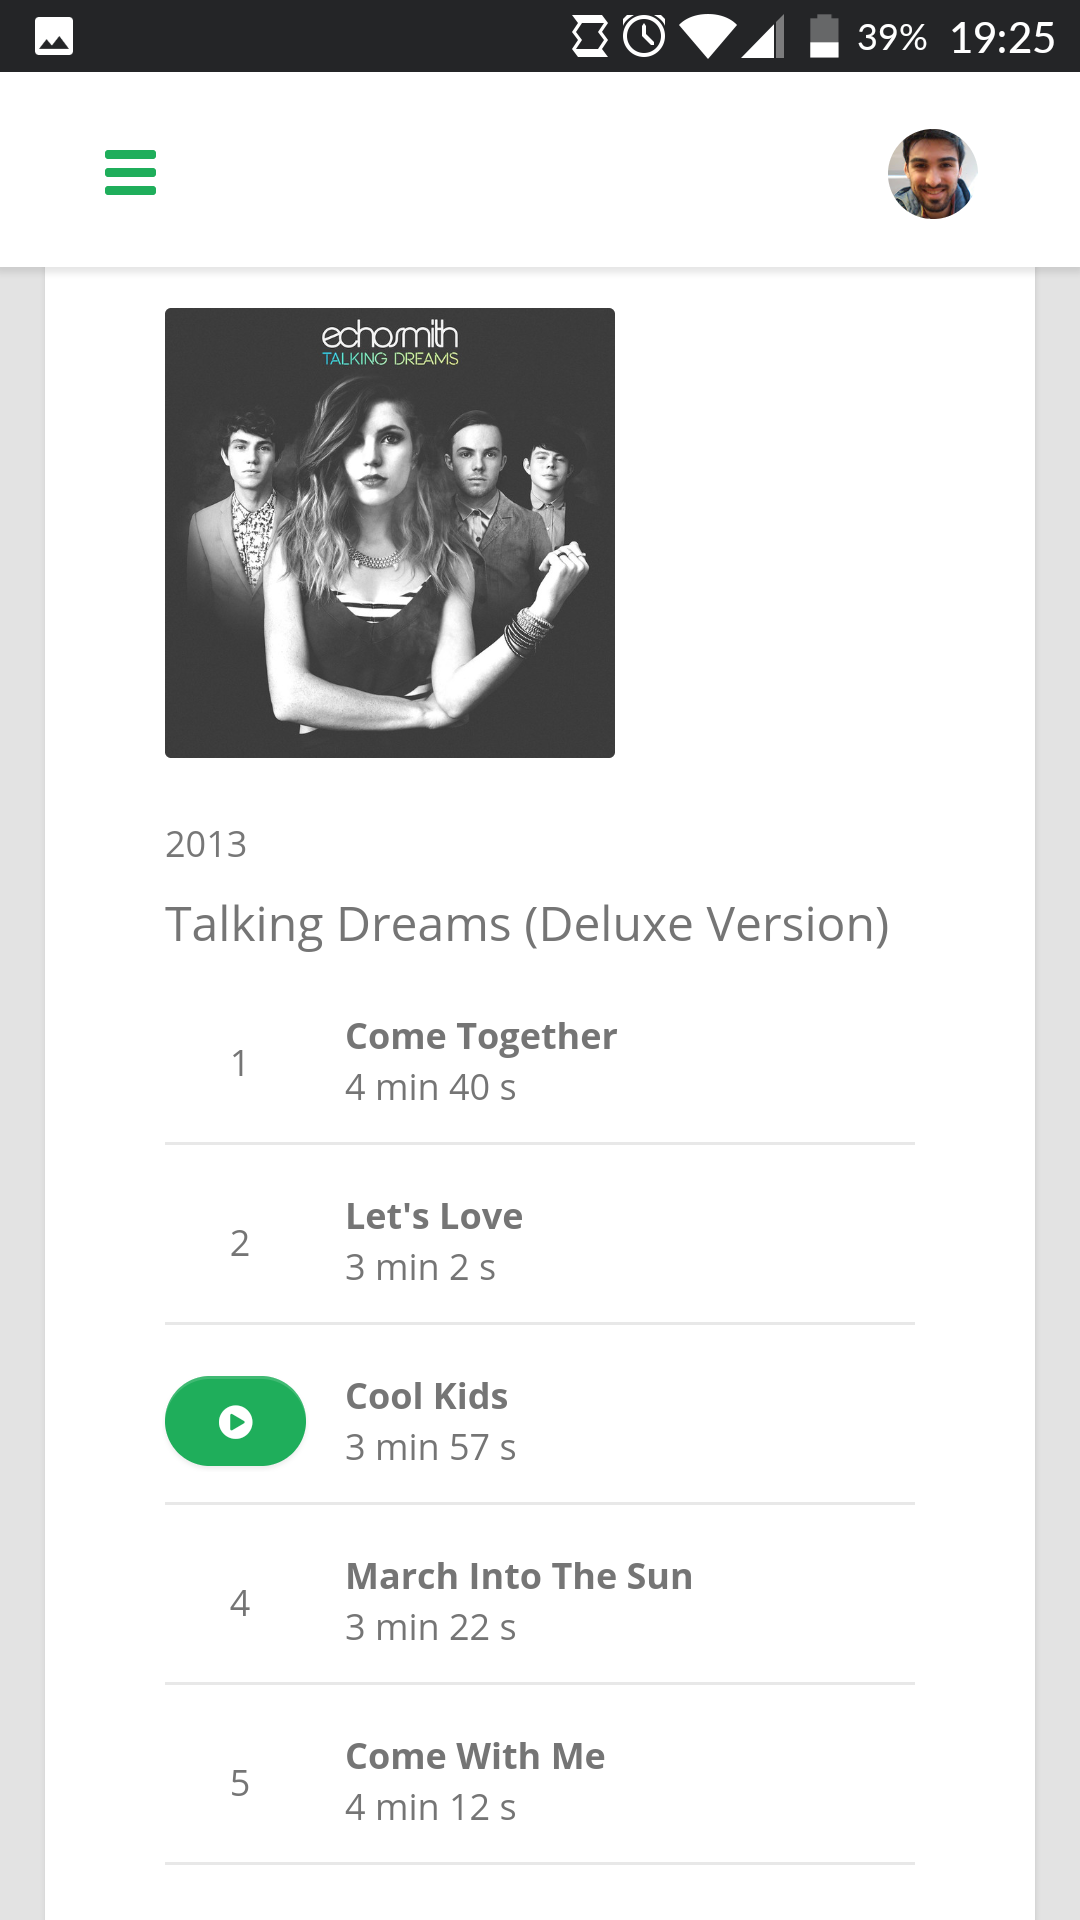Tap track number 4 in the list

pos(239,1603)
